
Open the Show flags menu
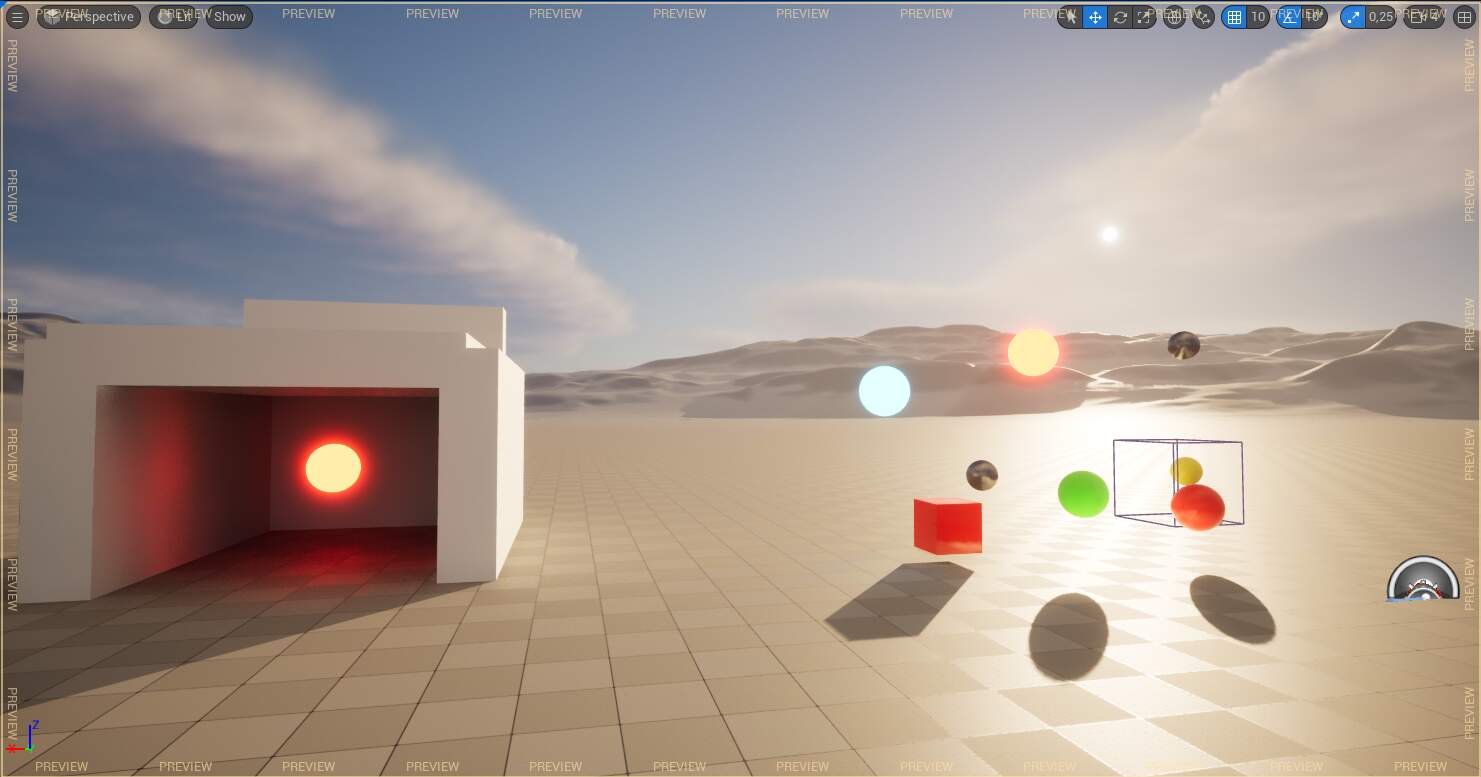pyautogui.click(x=229, y=17)
